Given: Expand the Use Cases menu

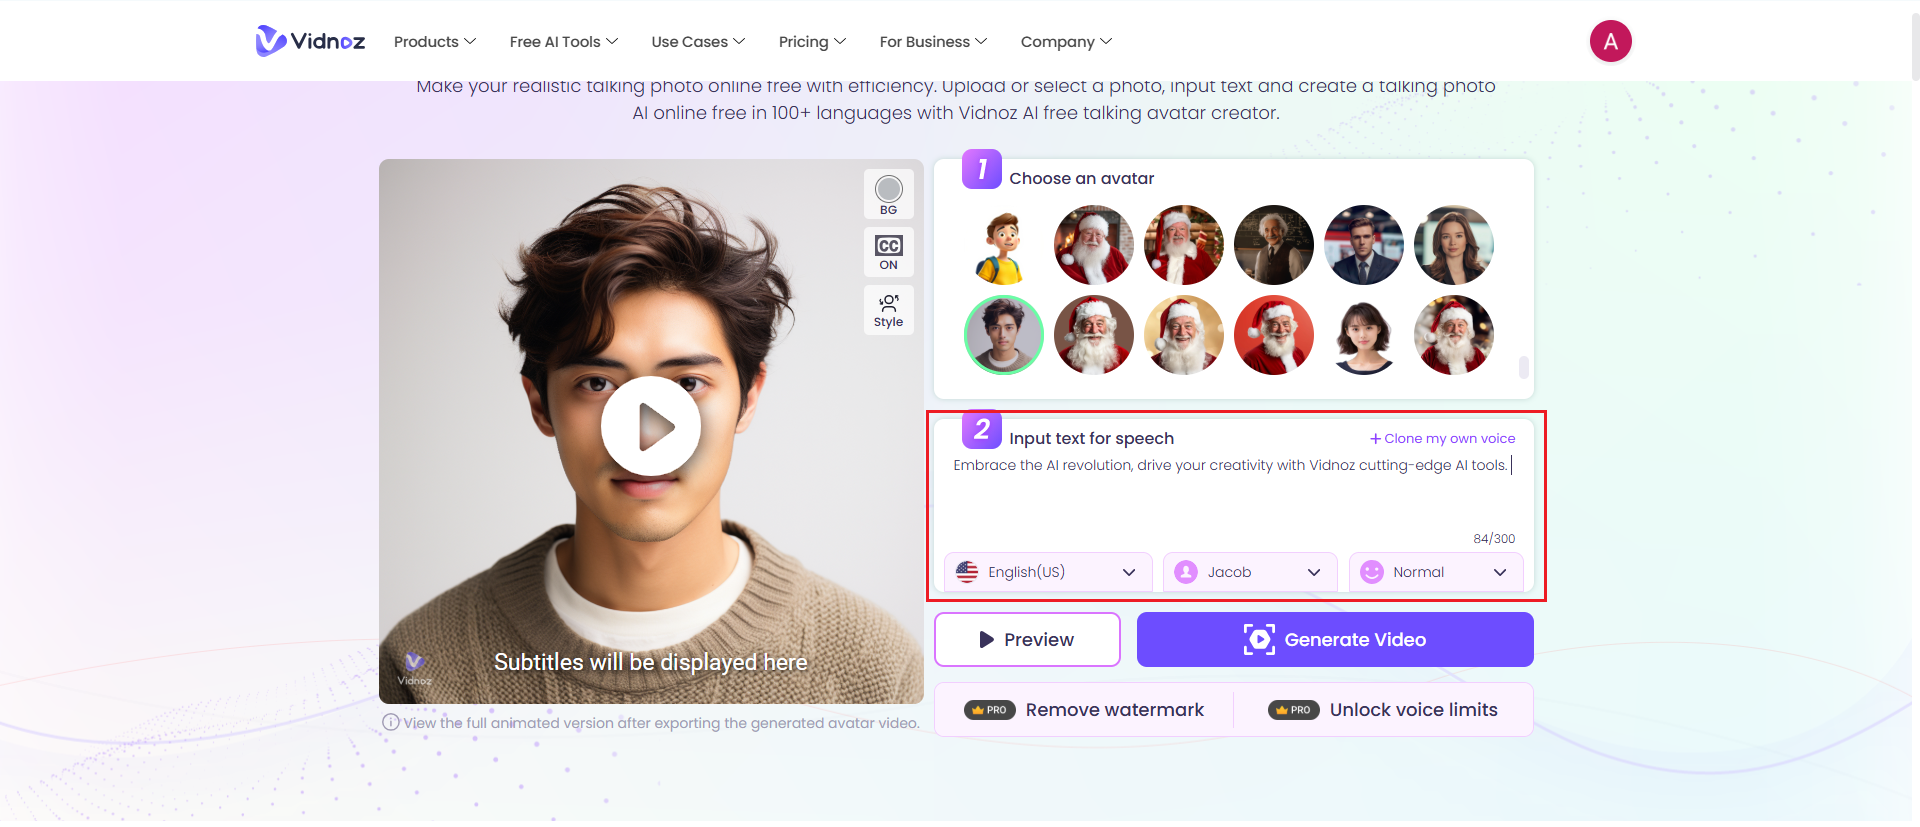Looking at the screenshot, I should point(698,42).
